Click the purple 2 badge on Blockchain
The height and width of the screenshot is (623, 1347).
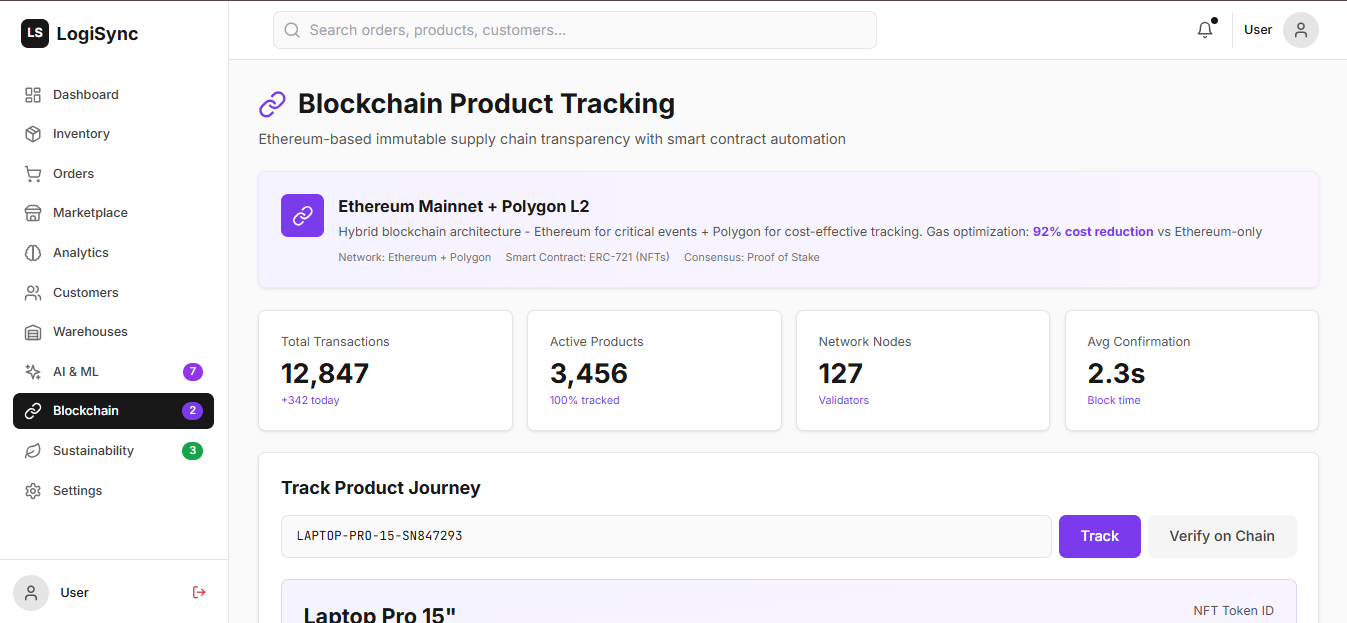193,411
